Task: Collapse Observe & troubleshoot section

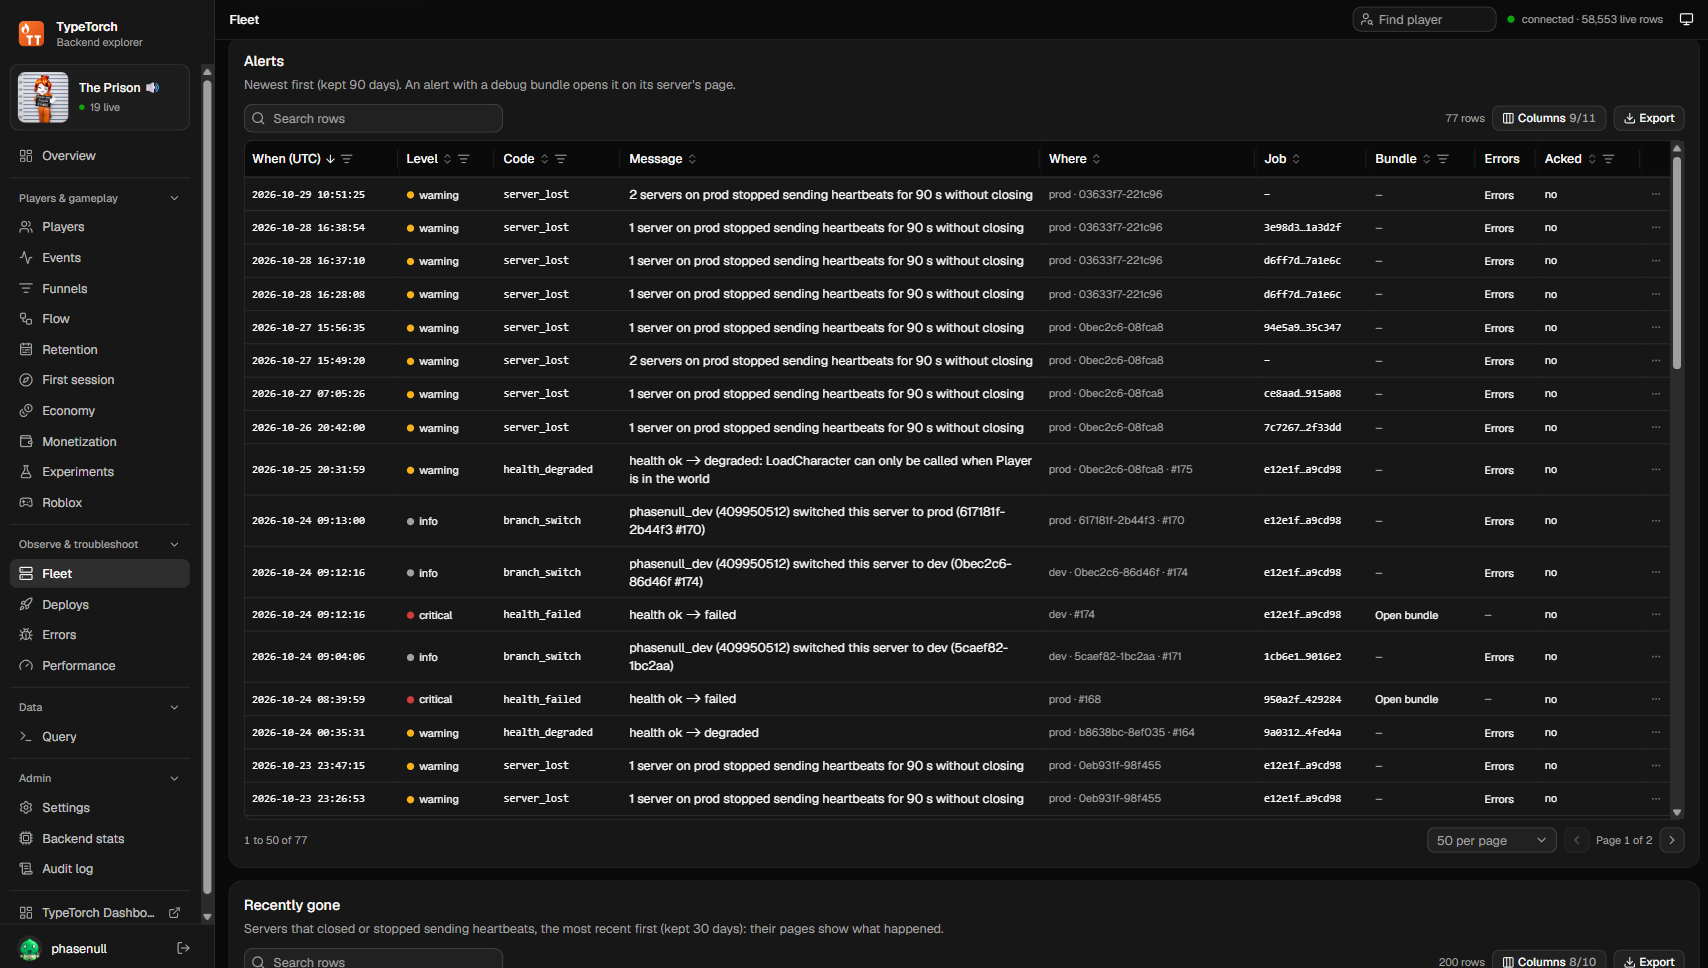Action: (x=175, y=544)
